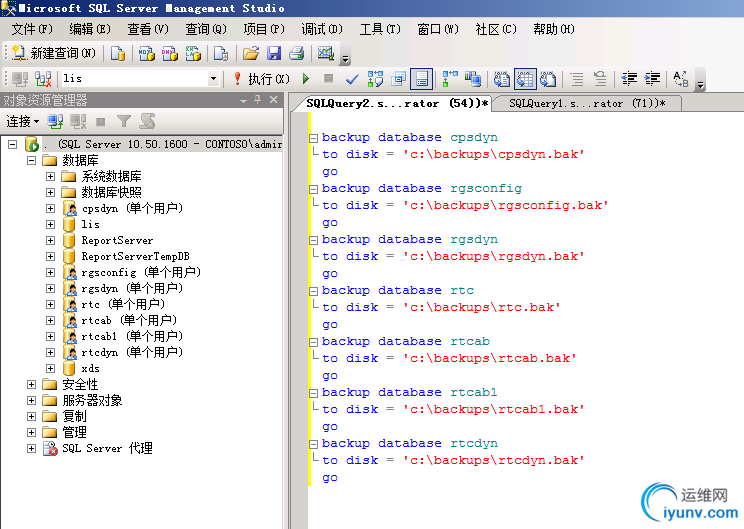Select the xds database in tree
The width and height of the screenshot is (744, 529).
coord(91,369)
